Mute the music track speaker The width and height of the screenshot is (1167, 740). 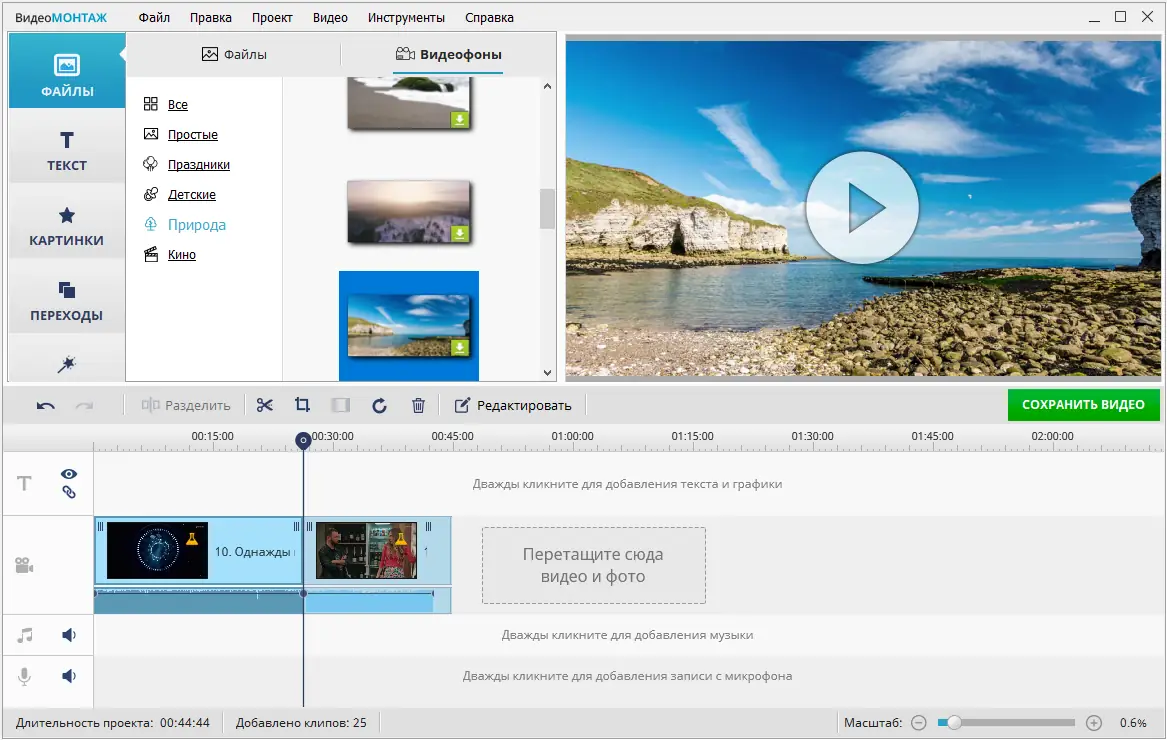(x=69, y=635)
